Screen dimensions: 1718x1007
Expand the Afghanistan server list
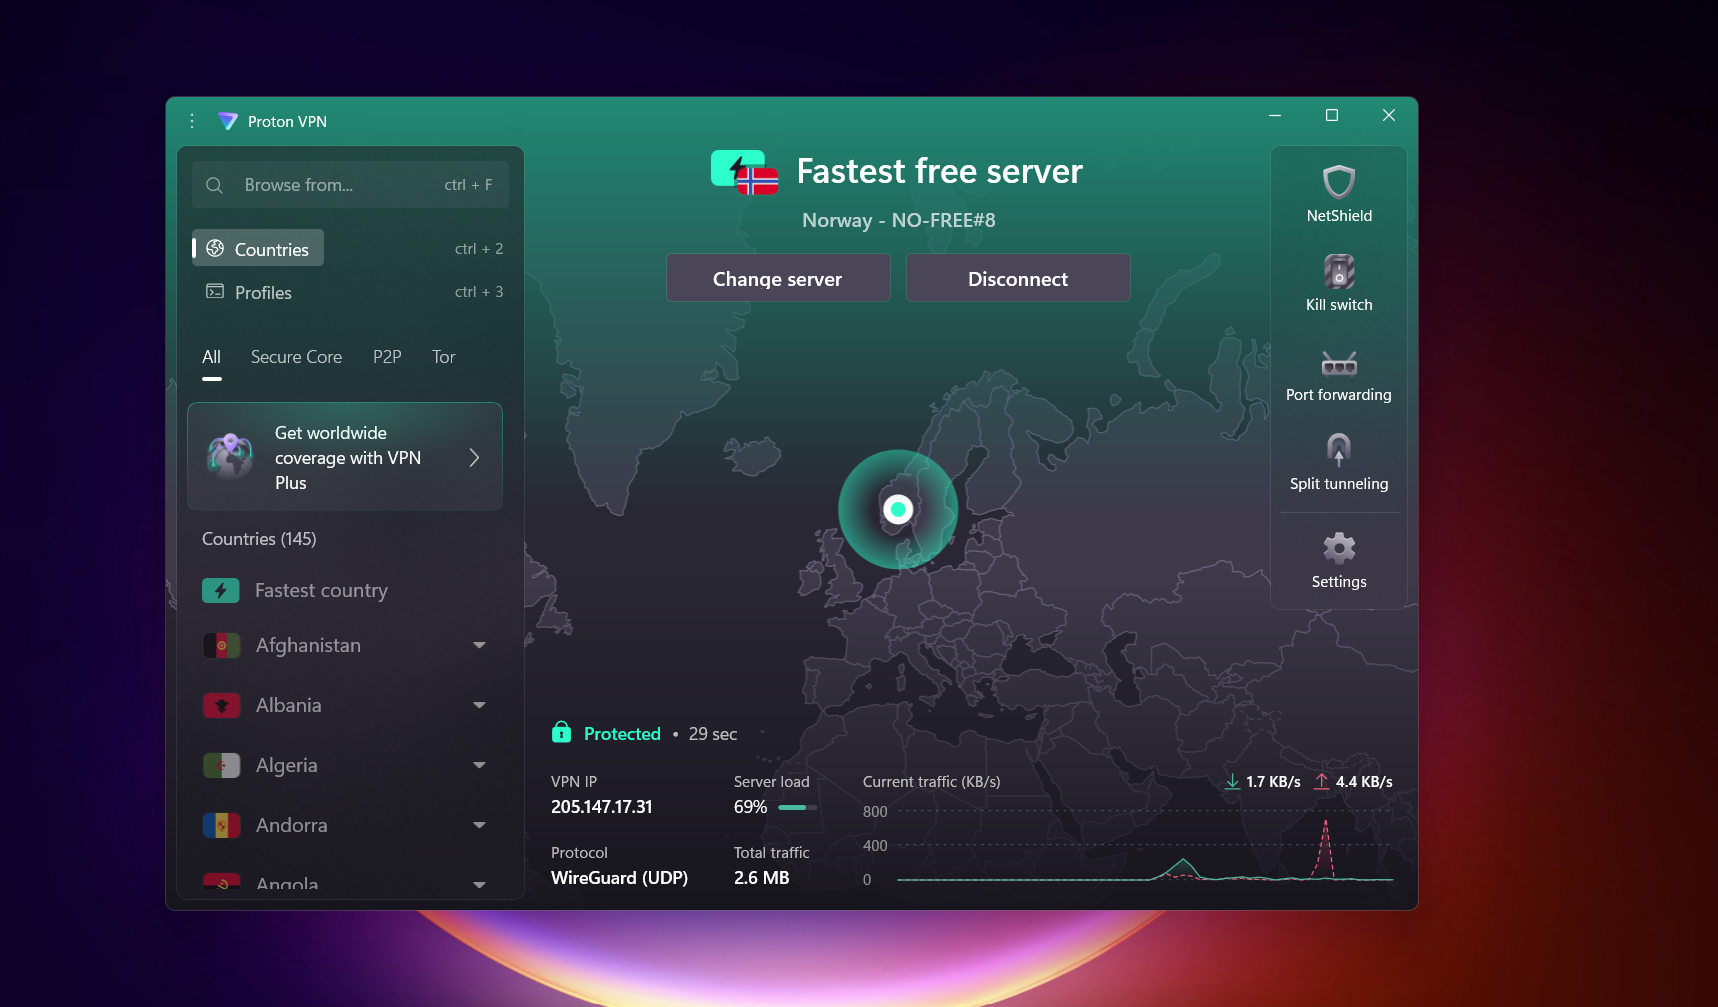pos(479,646)
